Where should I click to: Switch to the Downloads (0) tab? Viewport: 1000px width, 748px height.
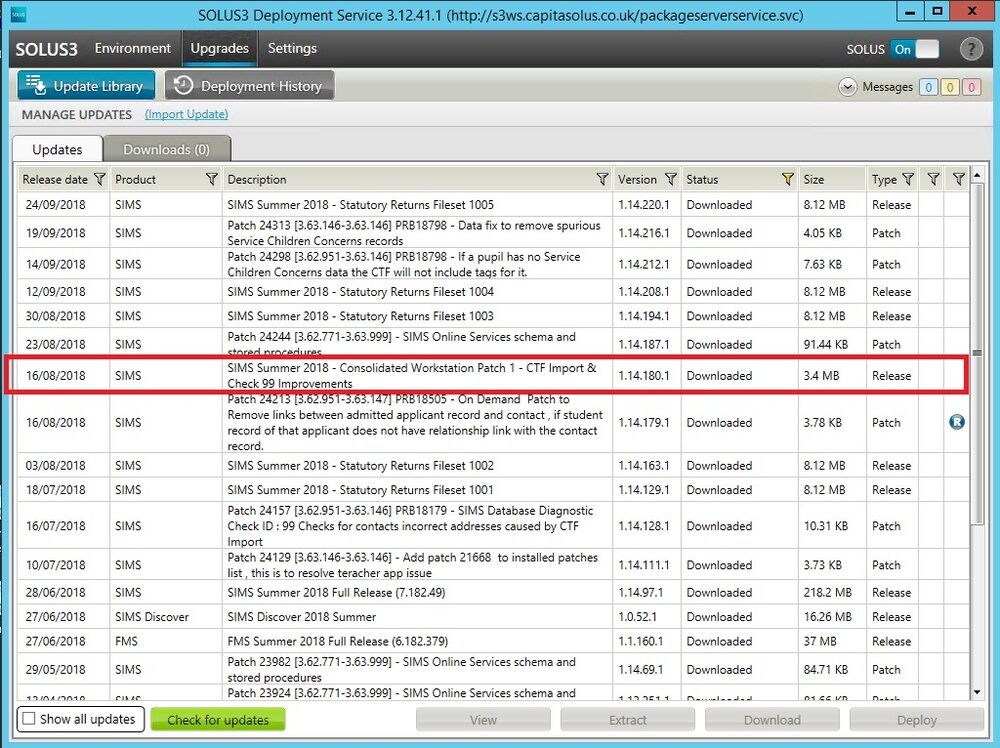pyautogui.click(x=166, y=149)
